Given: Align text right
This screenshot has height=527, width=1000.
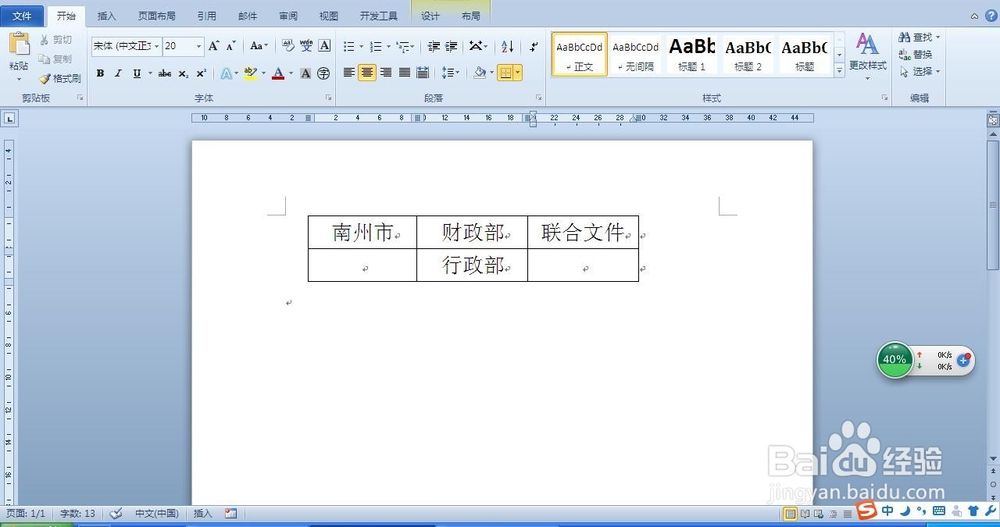Looking at the screenshot, I should [385, 73].
